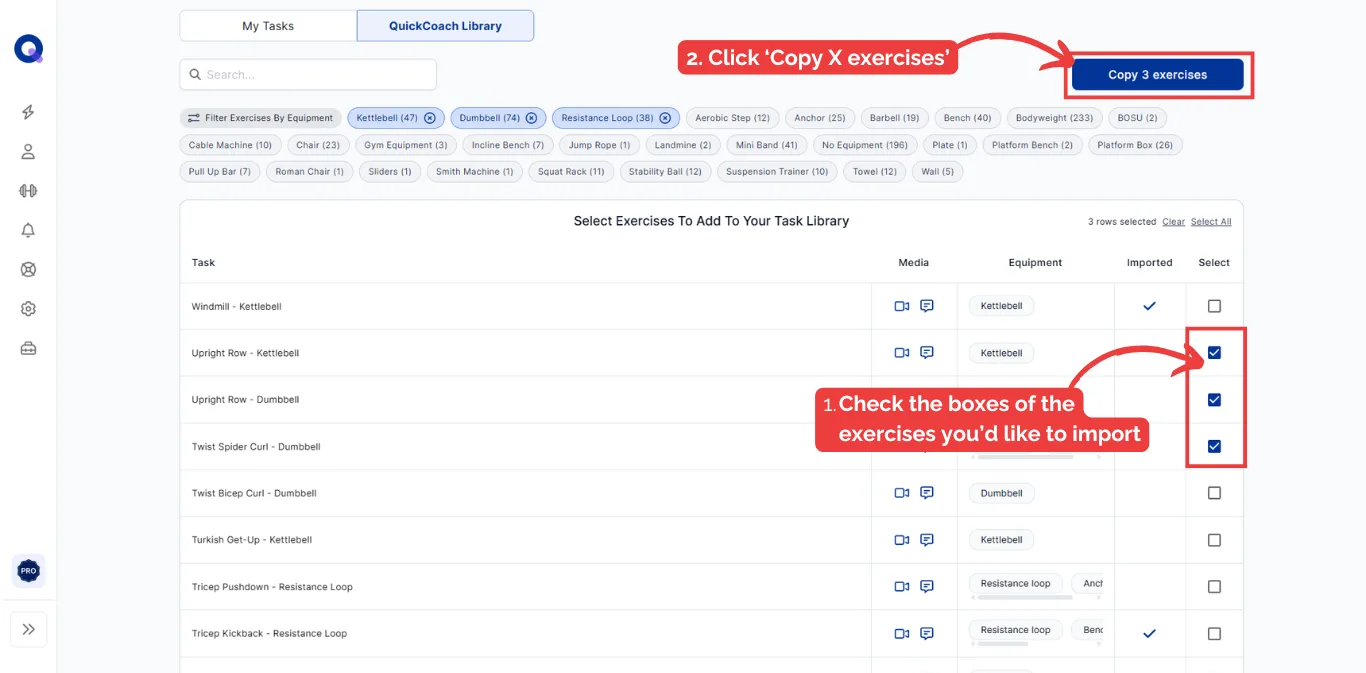Viewport: 1366px width, 673px height.
Task: Toggle the Bench (40) filter
Action: (967, 118)
